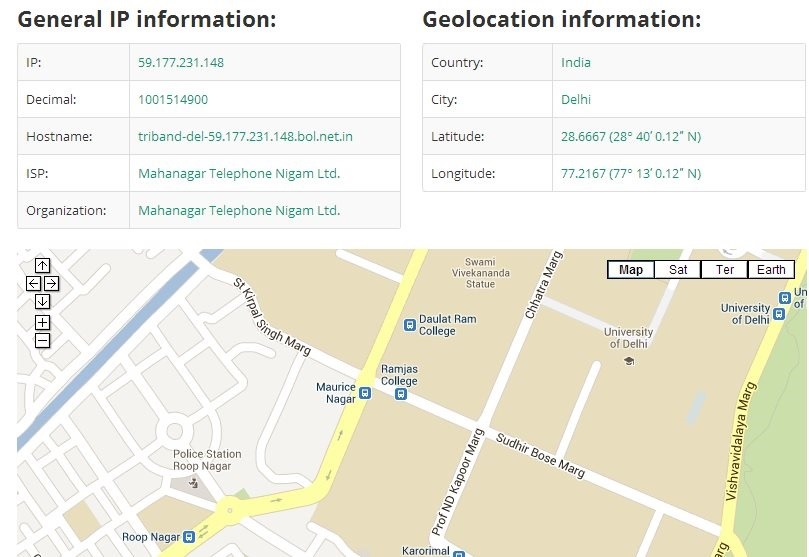The width and height of the screenshot is (809, 557).
Task: Pan the map up with the arrow
Action: 42,266
